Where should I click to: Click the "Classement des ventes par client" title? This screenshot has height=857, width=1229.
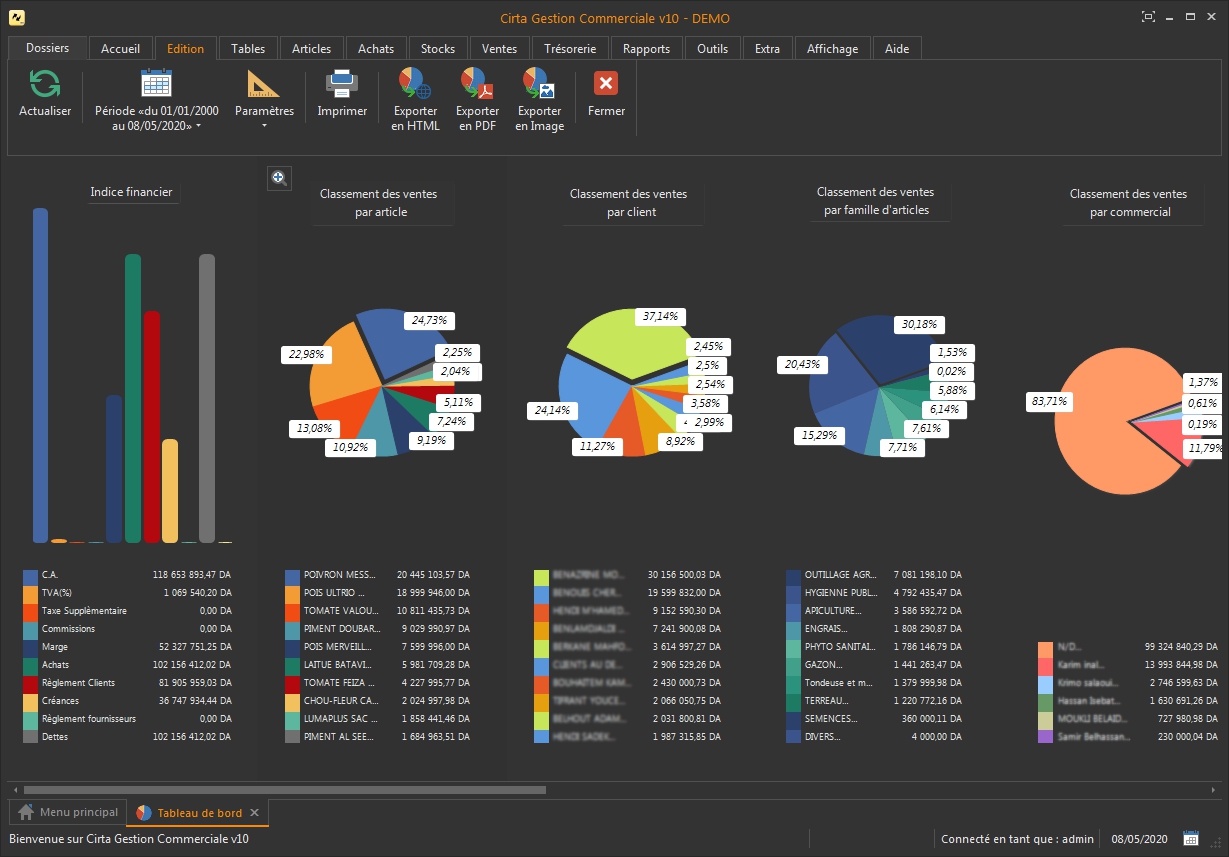[628, 203]
